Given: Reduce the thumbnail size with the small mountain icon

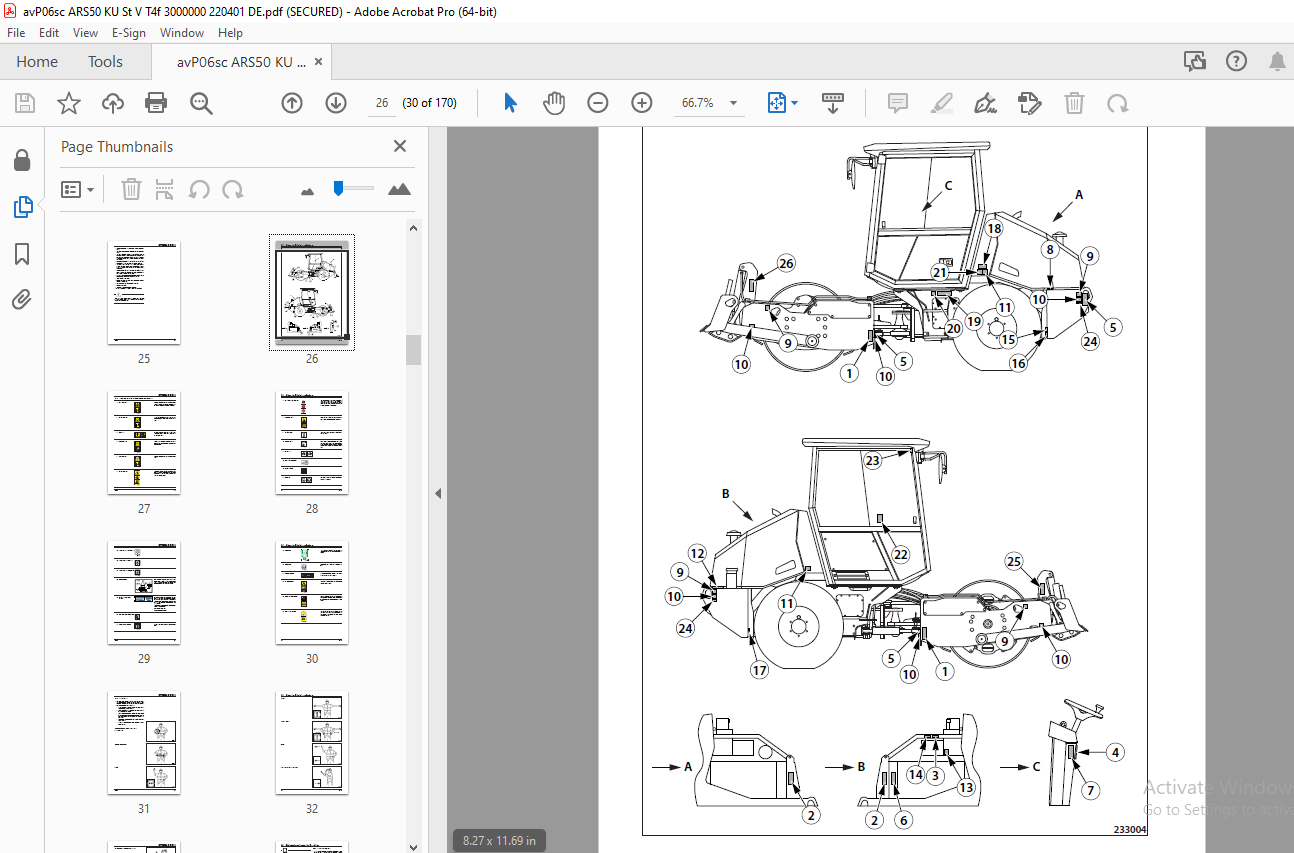Looking at the screenshot, I should pos(307,190).
